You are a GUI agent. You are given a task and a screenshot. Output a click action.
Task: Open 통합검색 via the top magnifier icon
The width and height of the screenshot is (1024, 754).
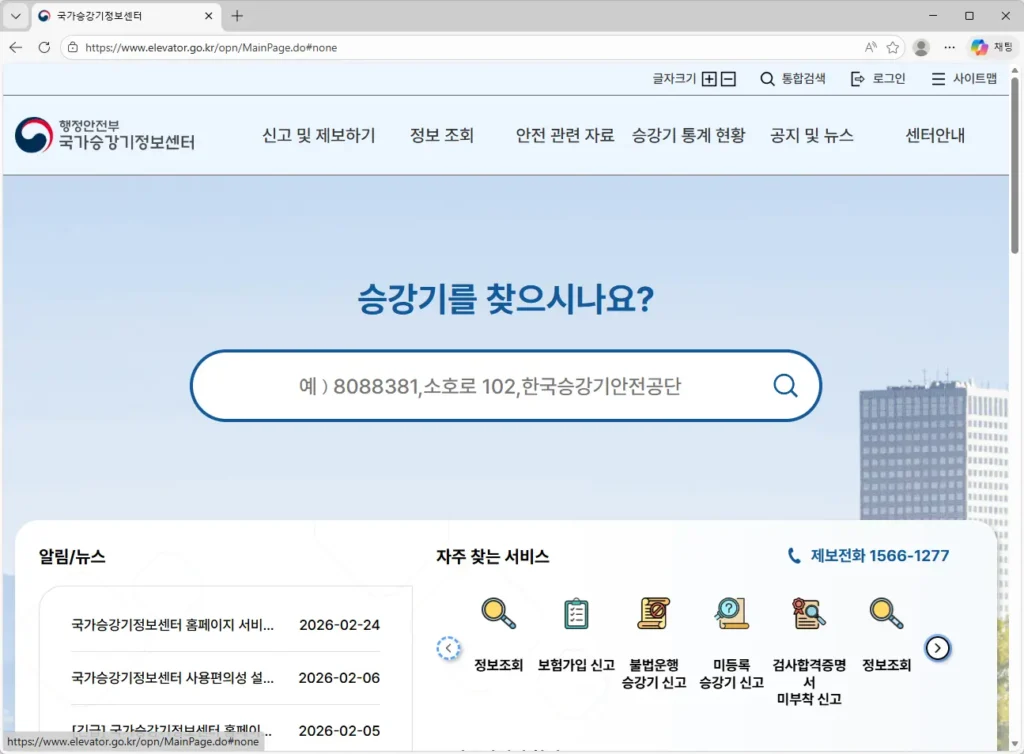click(x=765, y=79)
